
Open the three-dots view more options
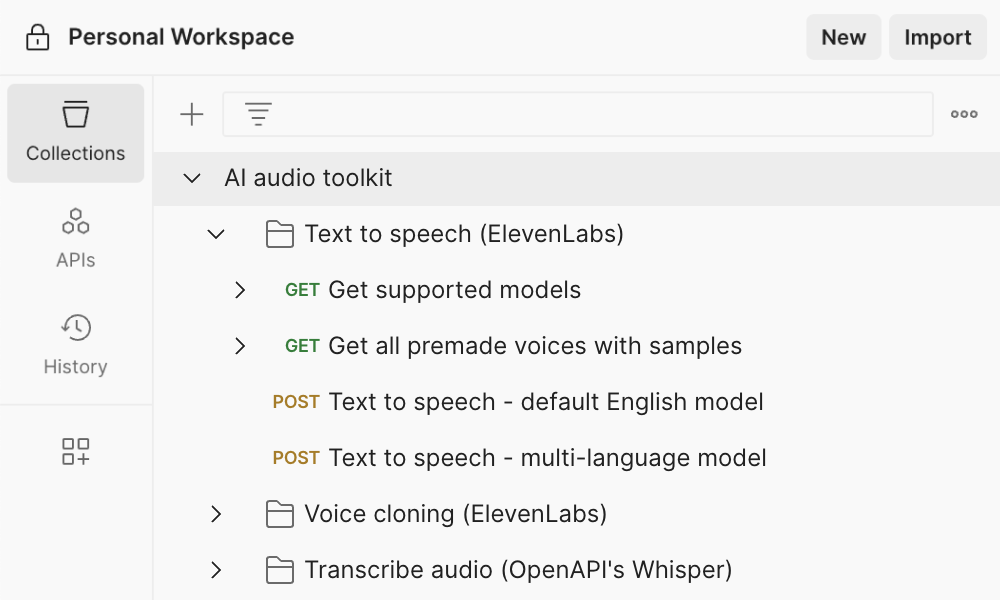pyautogui.click(x=964, y=115)
